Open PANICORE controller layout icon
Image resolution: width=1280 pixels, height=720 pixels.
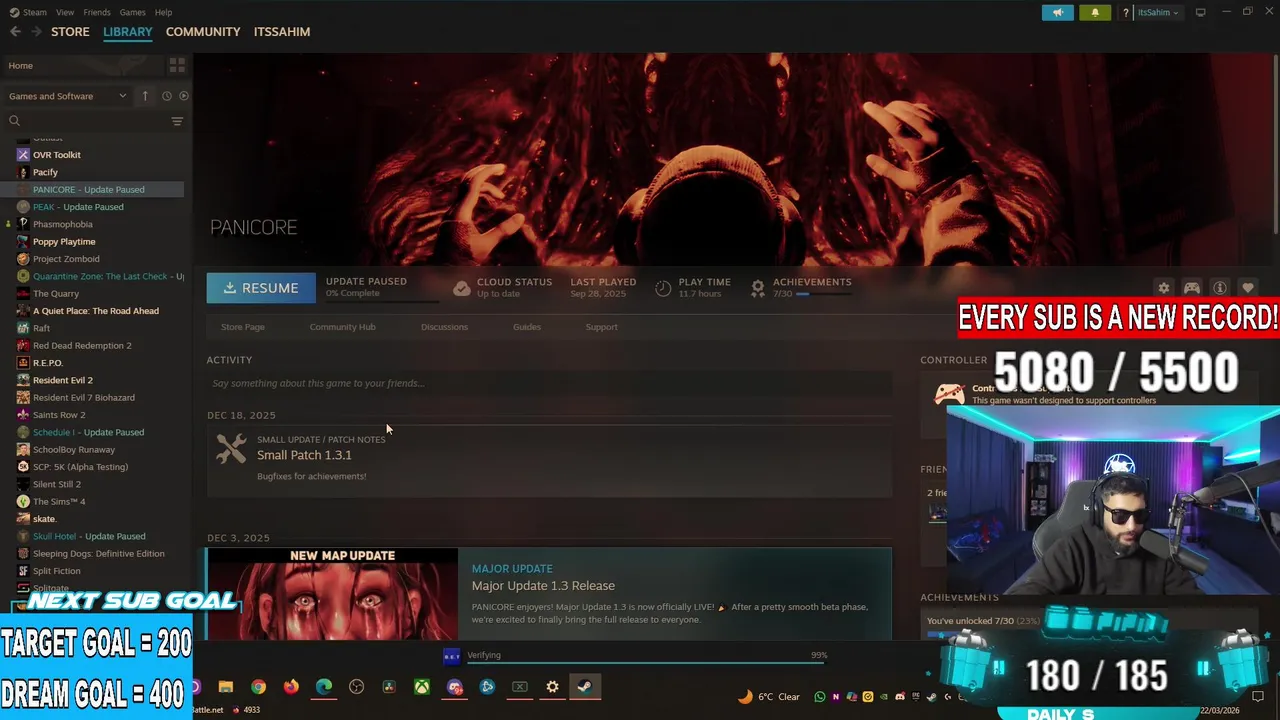point(1192,288)
